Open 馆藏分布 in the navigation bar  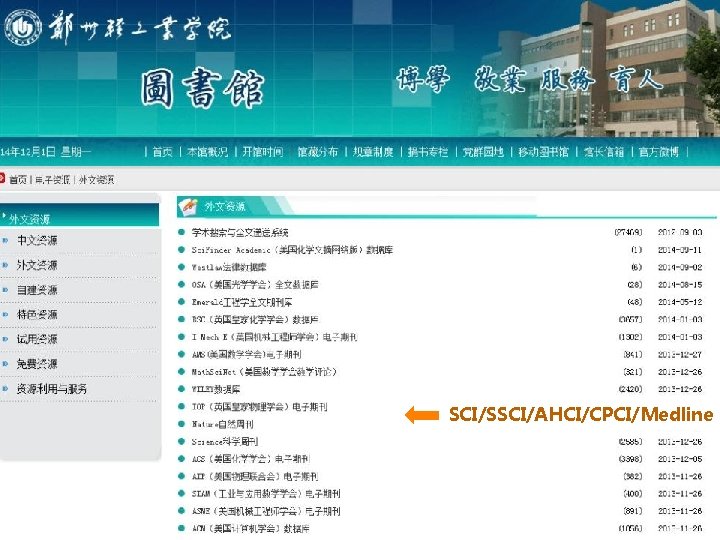(317, 152)
